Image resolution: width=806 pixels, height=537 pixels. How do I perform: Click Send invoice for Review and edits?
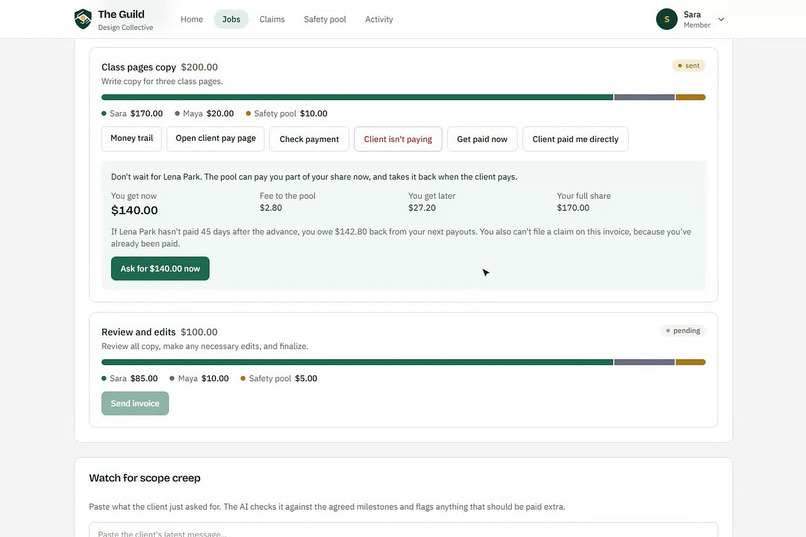[x=135, y=403]
